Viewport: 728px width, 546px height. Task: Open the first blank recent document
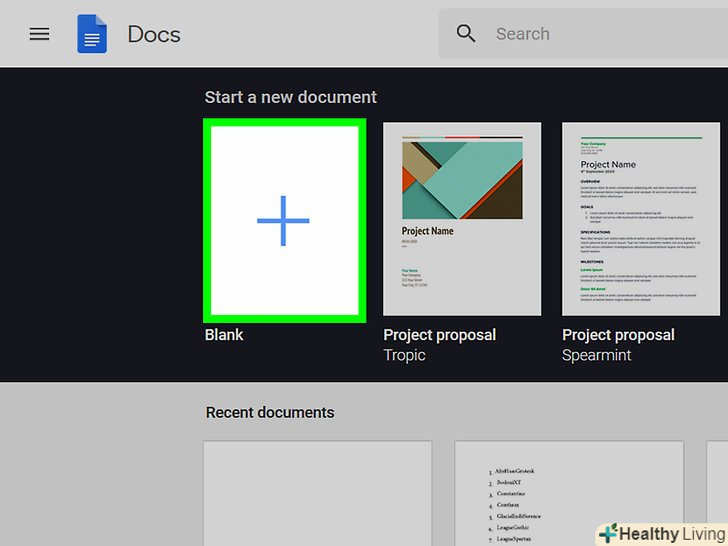tap(317, 493)
